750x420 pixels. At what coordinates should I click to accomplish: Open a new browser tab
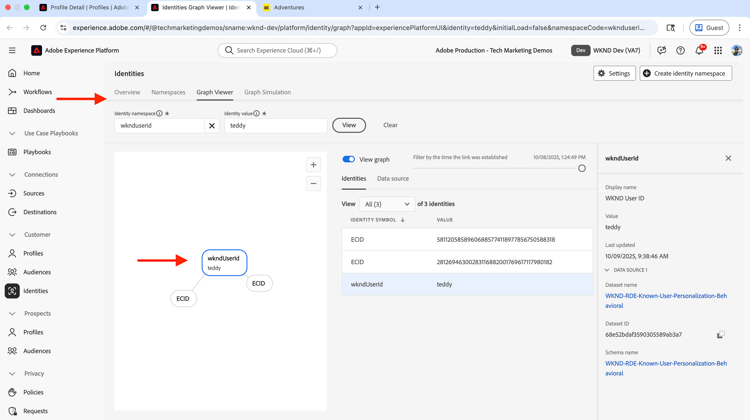coord(377,8)
